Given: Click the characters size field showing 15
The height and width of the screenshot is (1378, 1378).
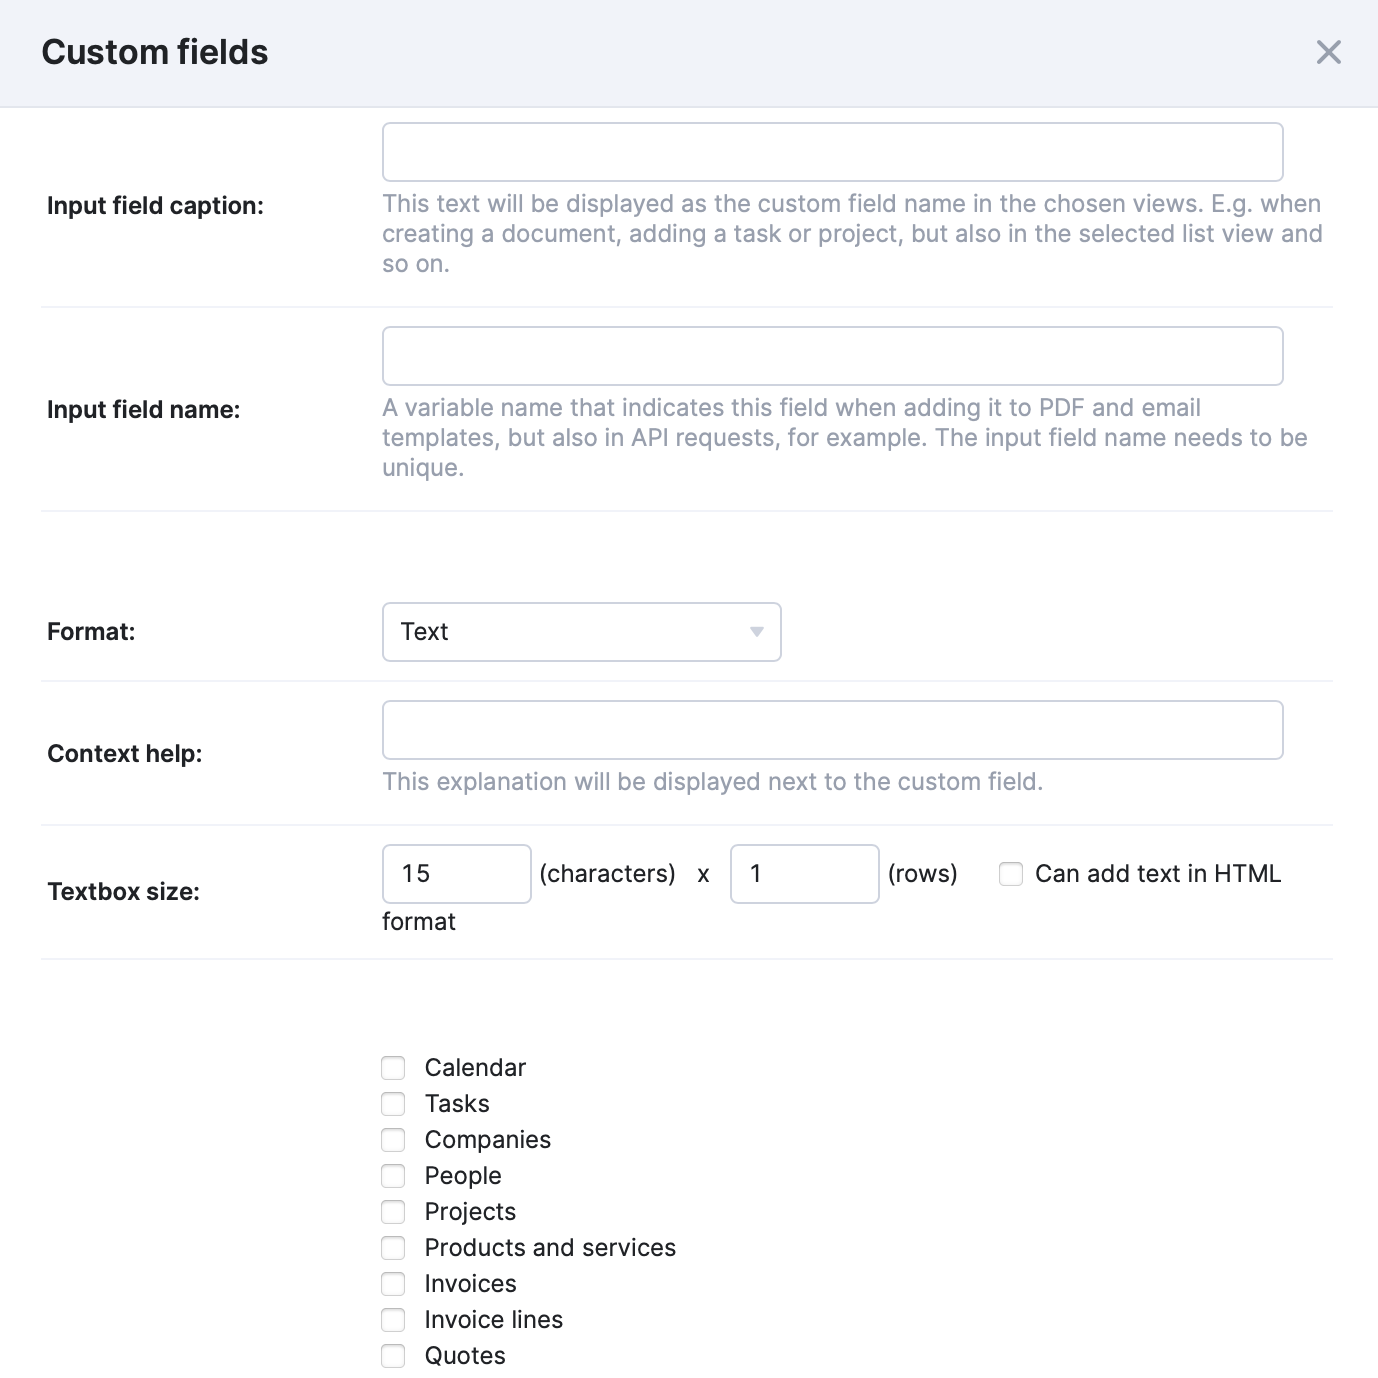Looking at the screenshot, I should pos(456,874).
